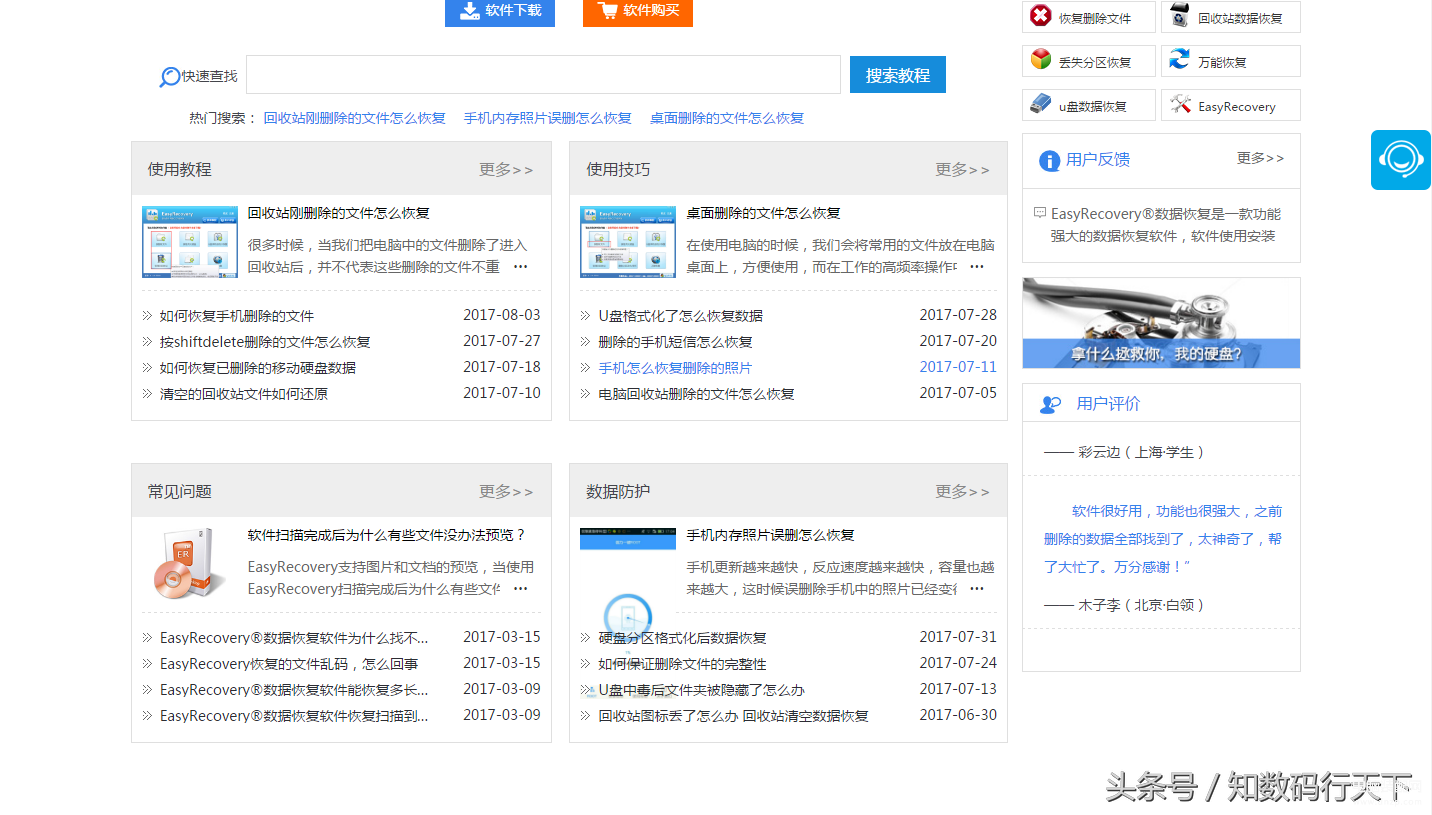The height and width of the screenshot is (815, 1432).
Task: Open article 如何恢复手机删除的文件
Action: 237,316
